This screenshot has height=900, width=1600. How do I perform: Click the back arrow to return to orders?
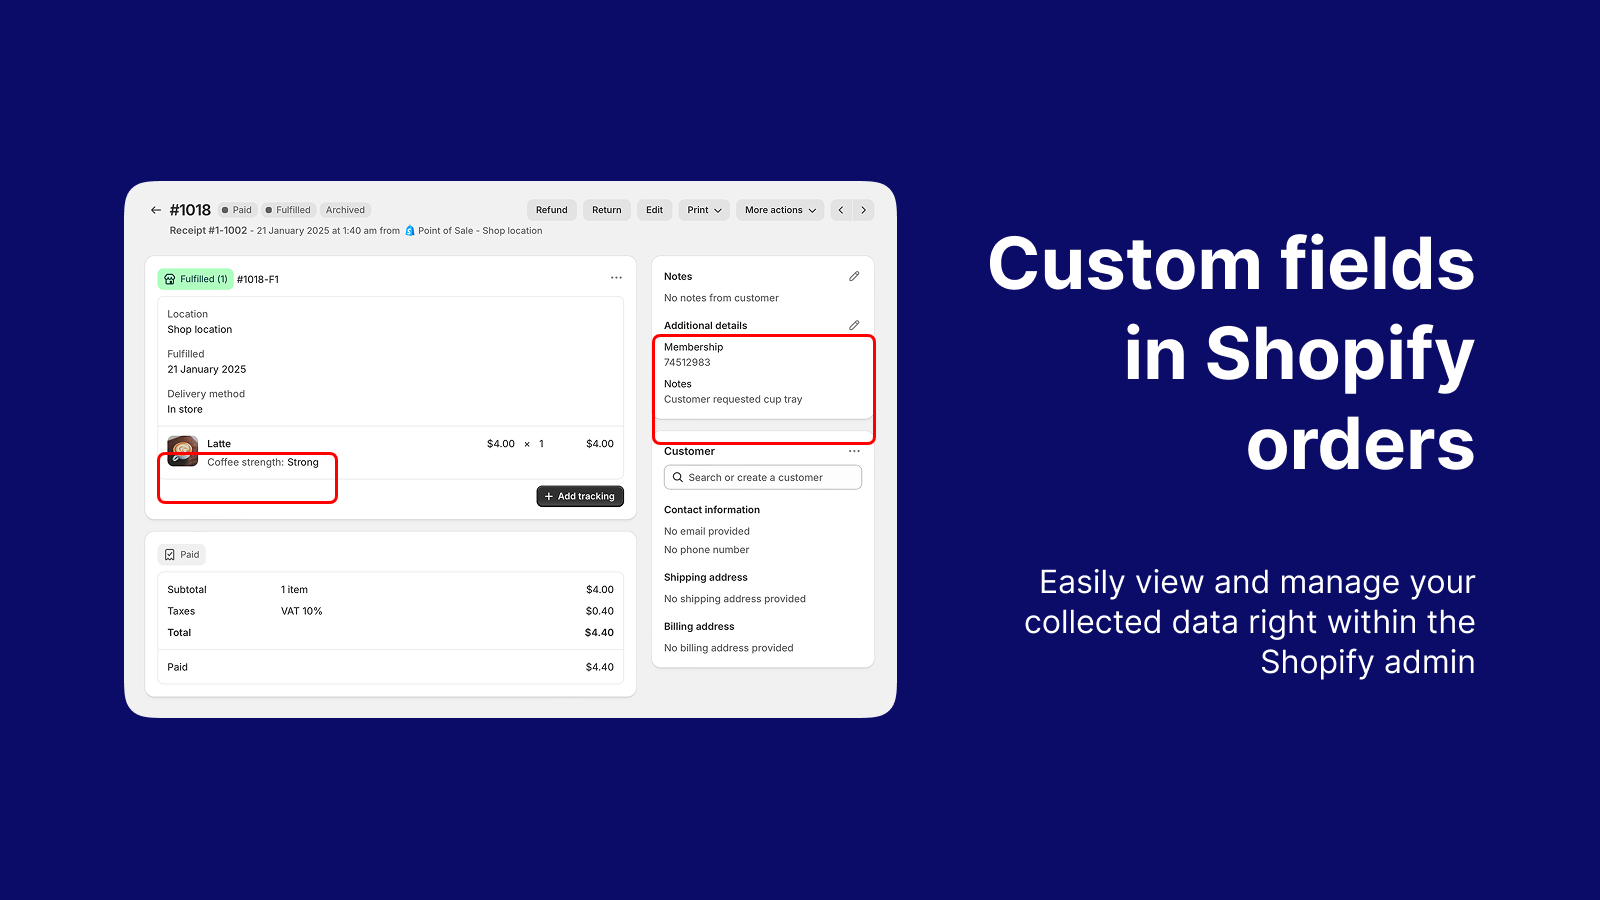click(156, 210)
